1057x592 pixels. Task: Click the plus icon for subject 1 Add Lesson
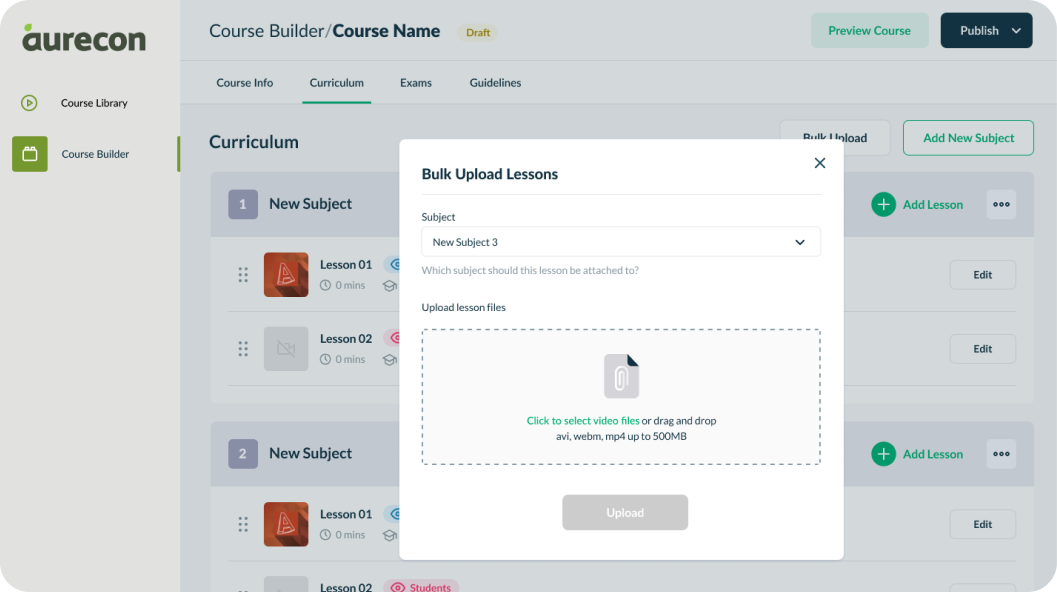tap(883, 204)
